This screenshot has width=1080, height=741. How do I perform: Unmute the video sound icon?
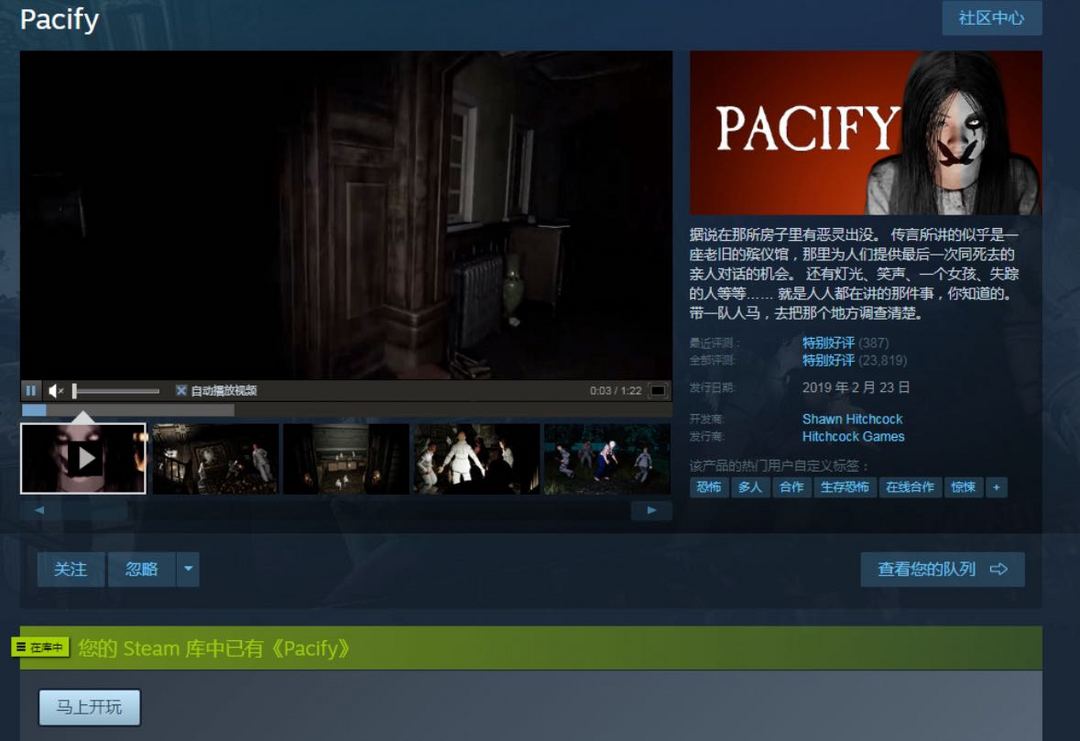pyautogui.click(x=56, y=391)
